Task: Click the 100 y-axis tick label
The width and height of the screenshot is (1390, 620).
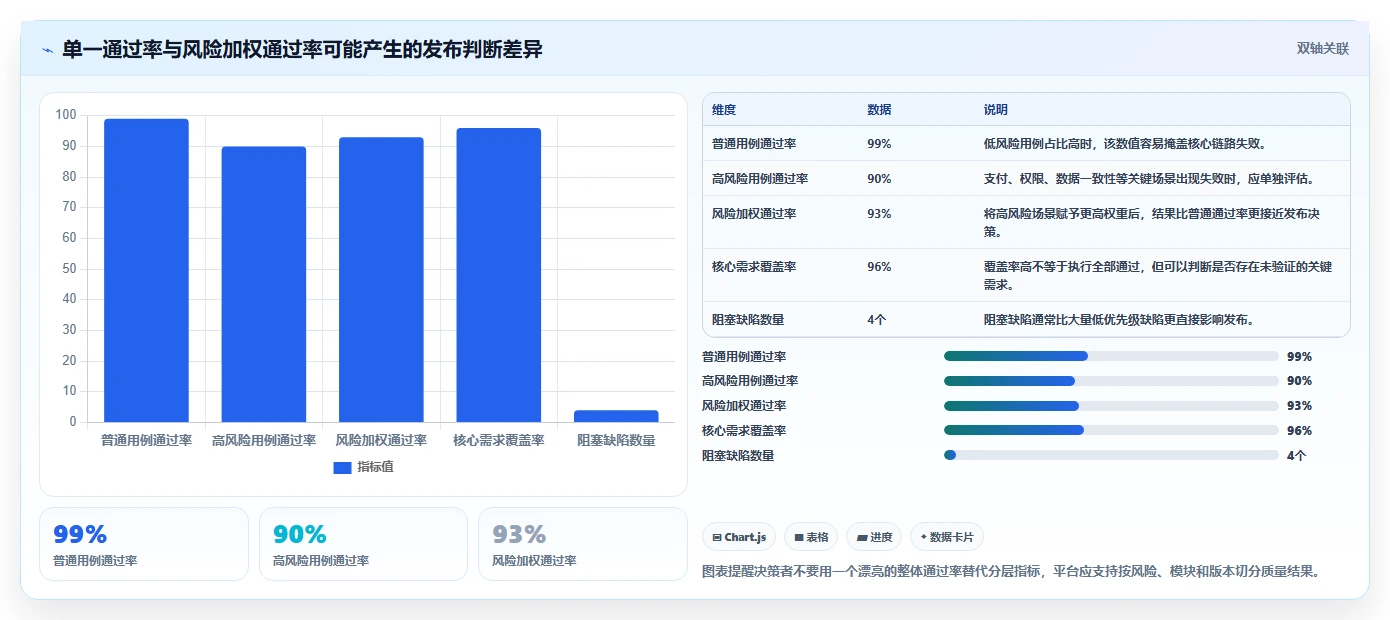Action: click(66, 115)
